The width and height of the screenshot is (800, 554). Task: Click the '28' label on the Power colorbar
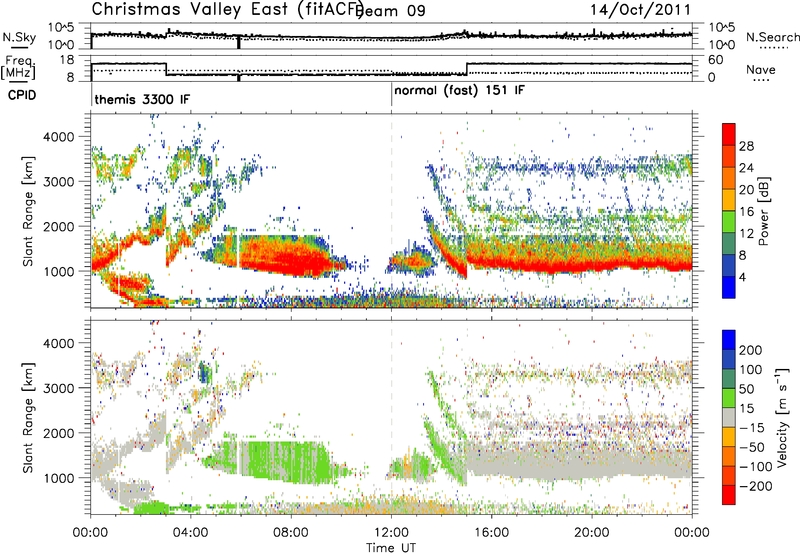[746, 146]
